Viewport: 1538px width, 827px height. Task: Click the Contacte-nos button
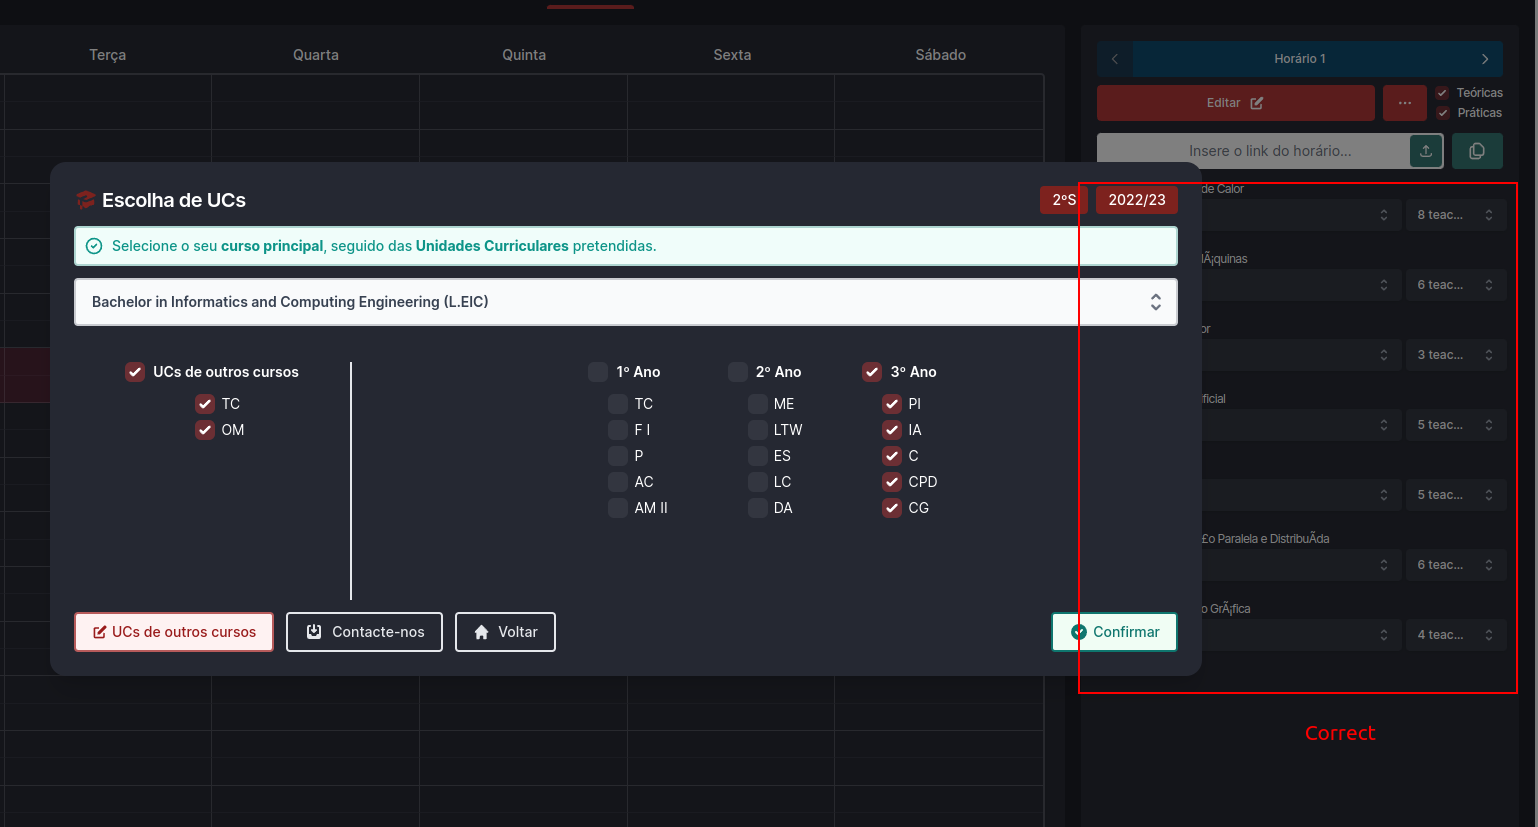[364, 632]
